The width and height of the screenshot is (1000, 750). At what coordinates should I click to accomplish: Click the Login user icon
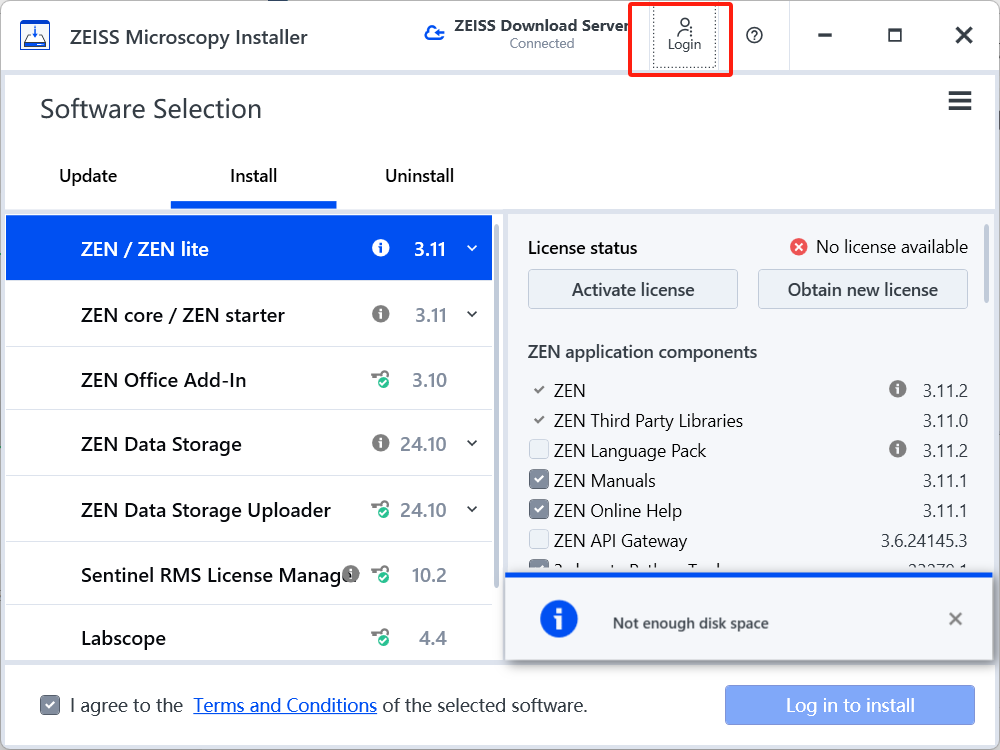(684, 35)
